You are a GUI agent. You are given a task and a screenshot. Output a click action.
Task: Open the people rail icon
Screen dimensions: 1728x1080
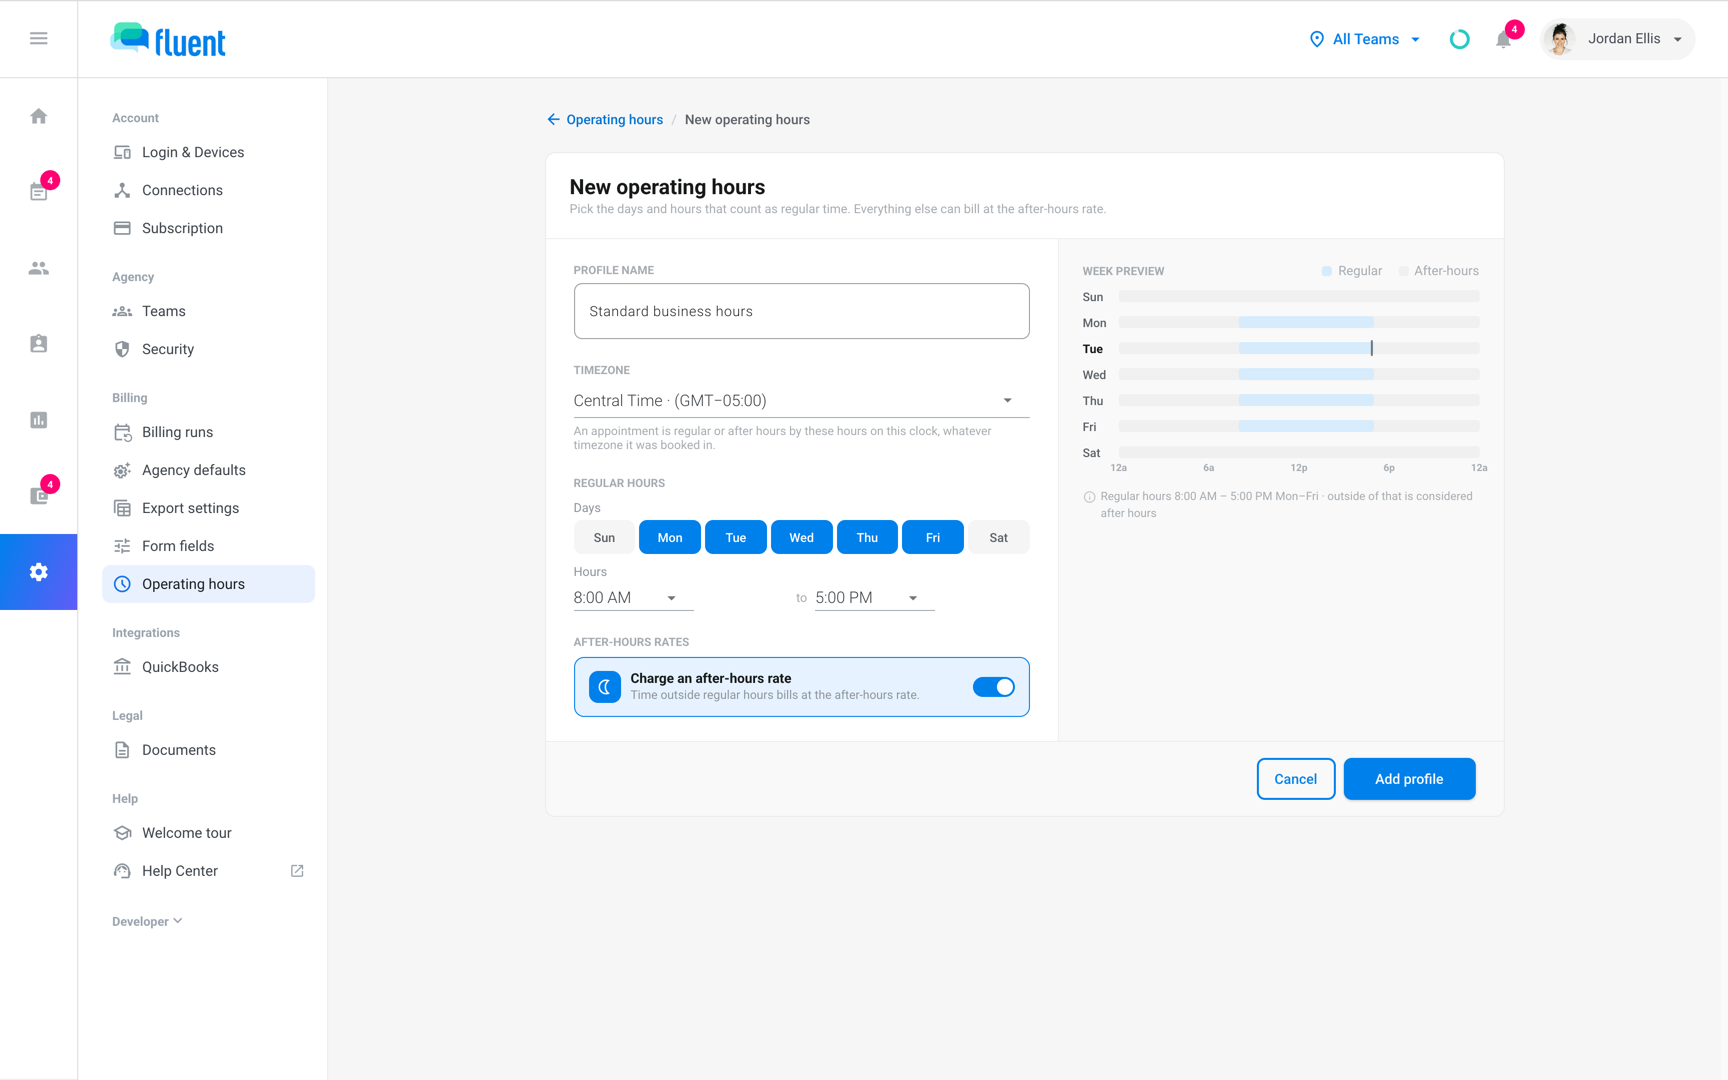coord(38,268)
